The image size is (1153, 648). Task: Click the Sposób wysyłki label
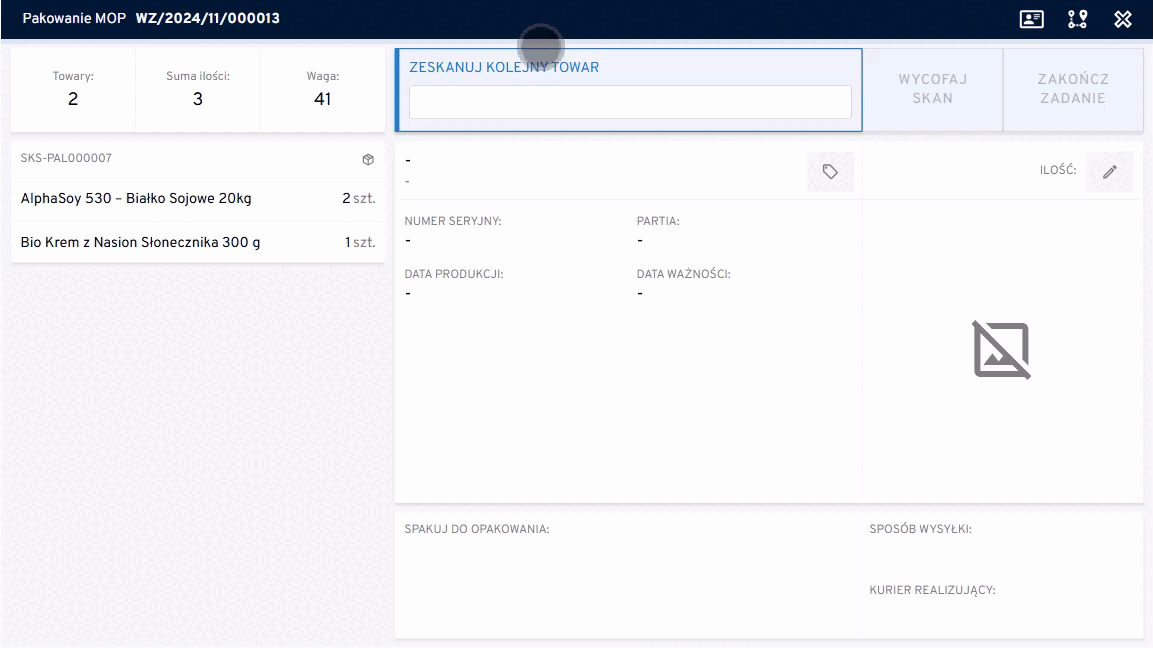tap(920, 529)
